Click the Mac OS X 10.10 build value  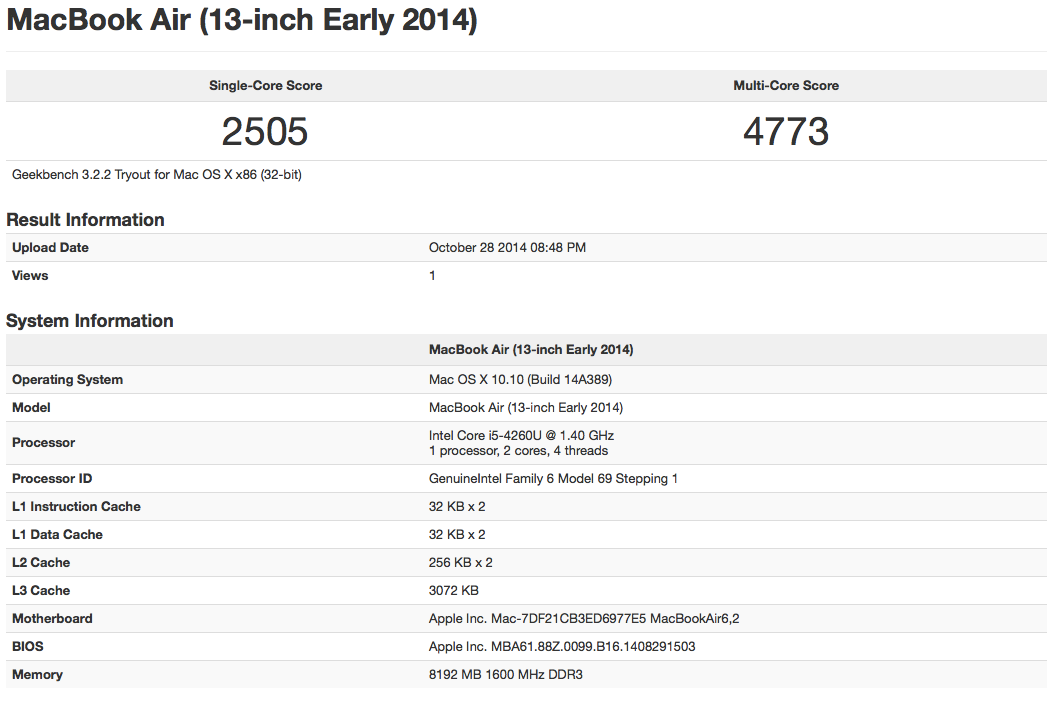[x=520, y=380]
